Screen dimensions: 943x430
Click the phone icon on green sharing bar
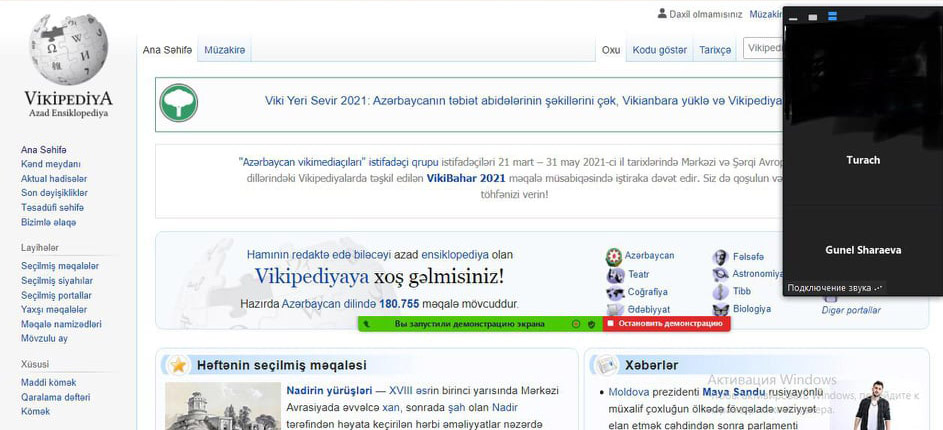pyautogui.click(x=366, y=324)
